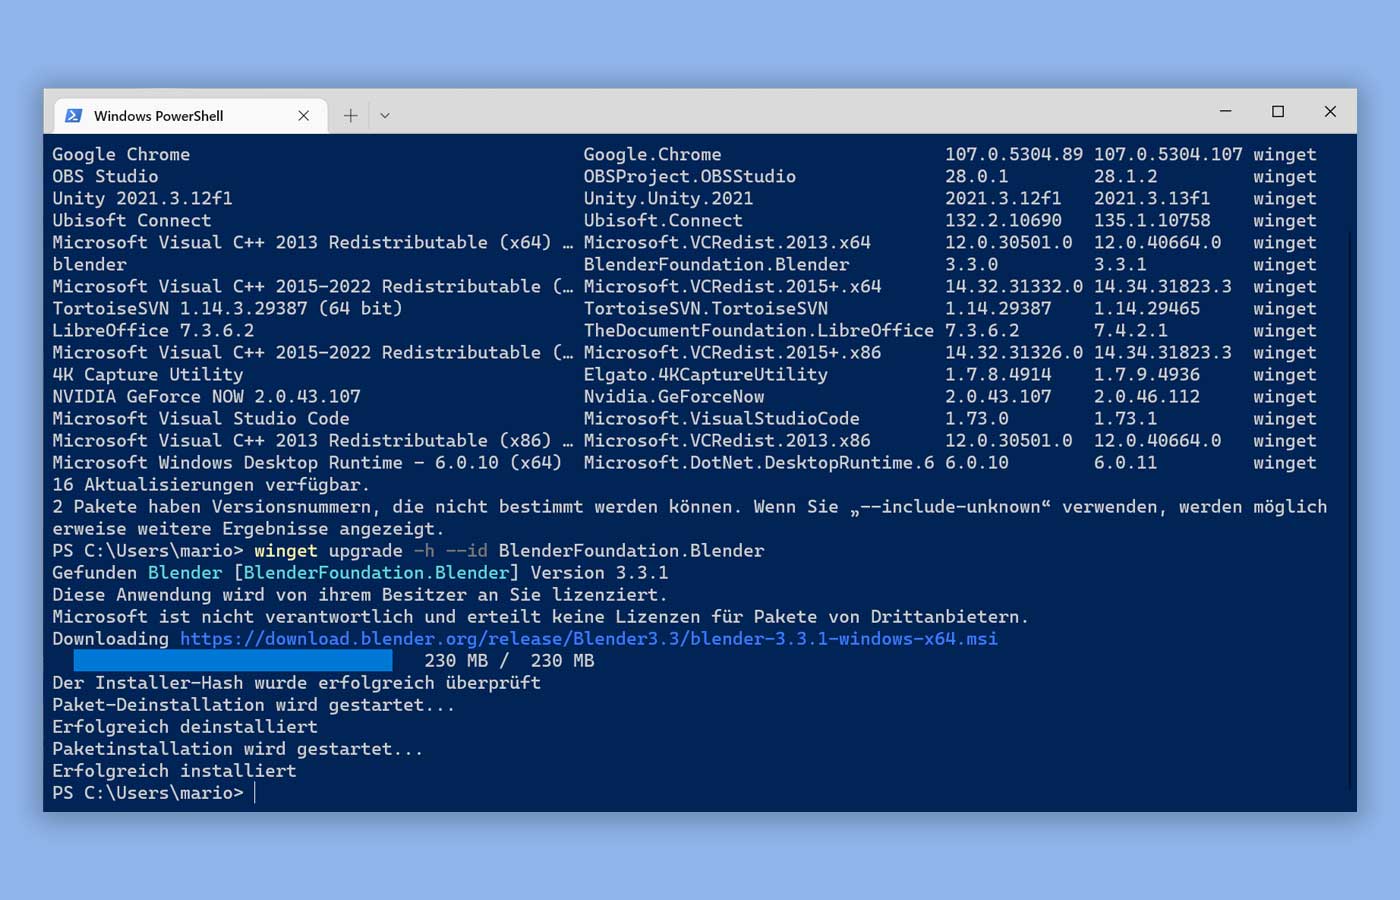This screenshot has width=1400, height=900.
Task: Click BlenderFoundation.Blender in the package list
Action: point(716,264)
